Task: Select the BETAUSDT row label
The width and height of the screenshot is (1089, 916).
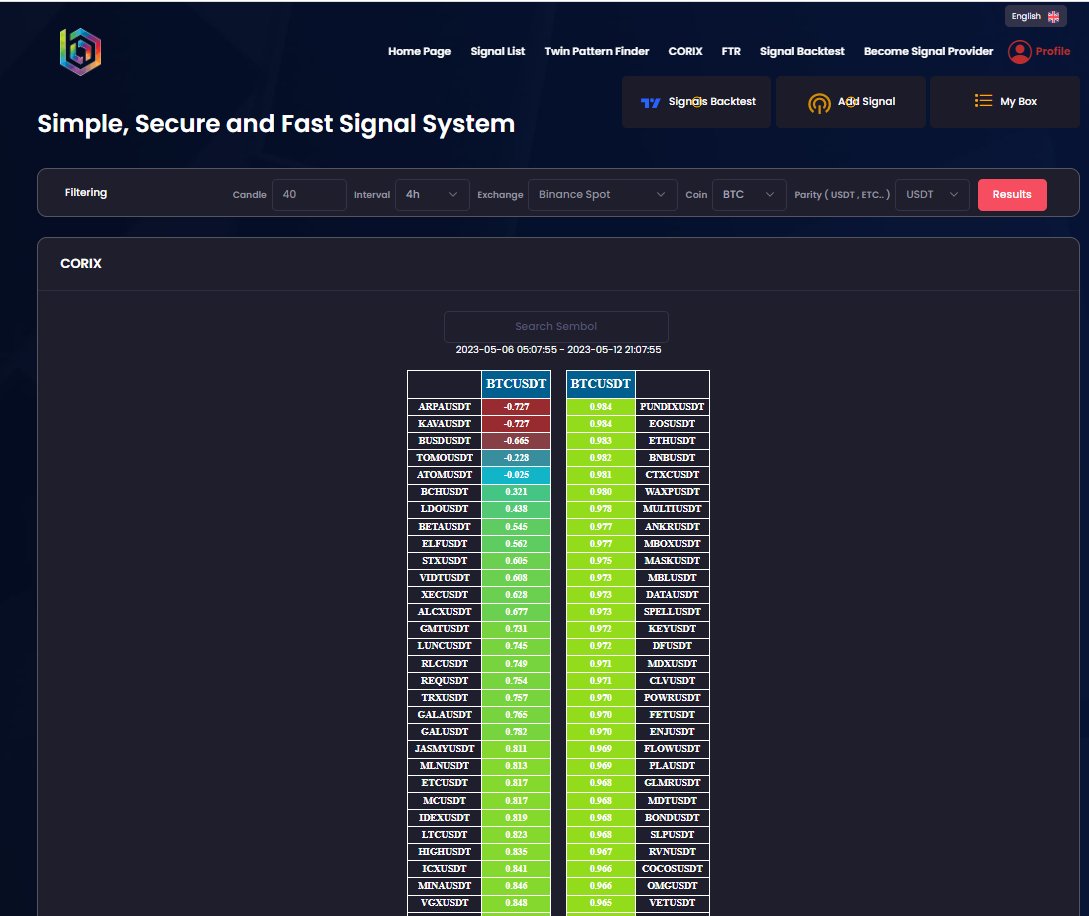Action: [x=444, y=526]
